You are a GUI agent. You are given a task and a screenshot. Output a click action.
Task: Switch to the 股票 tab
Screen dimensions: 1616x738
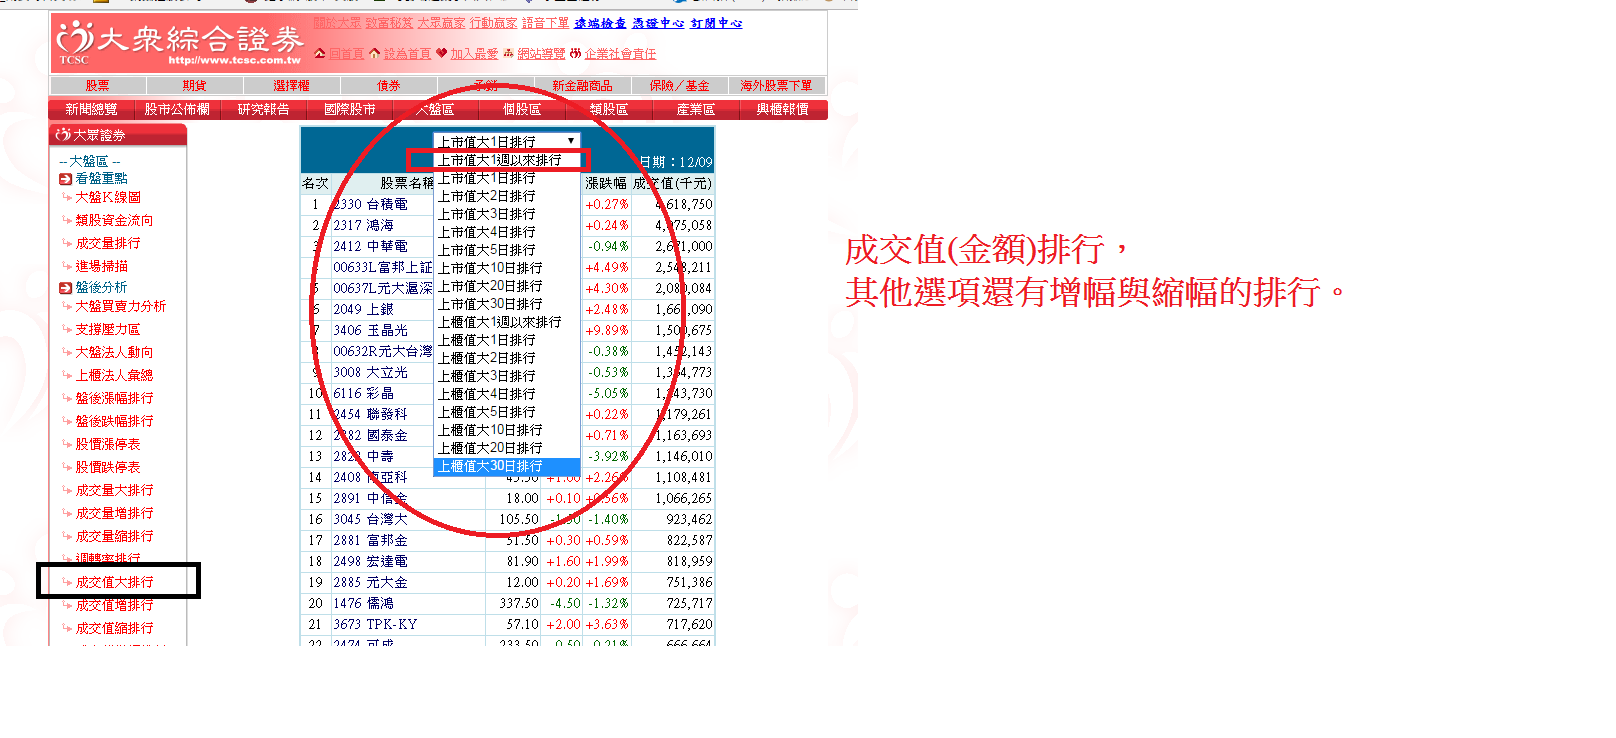click(98, 86)
